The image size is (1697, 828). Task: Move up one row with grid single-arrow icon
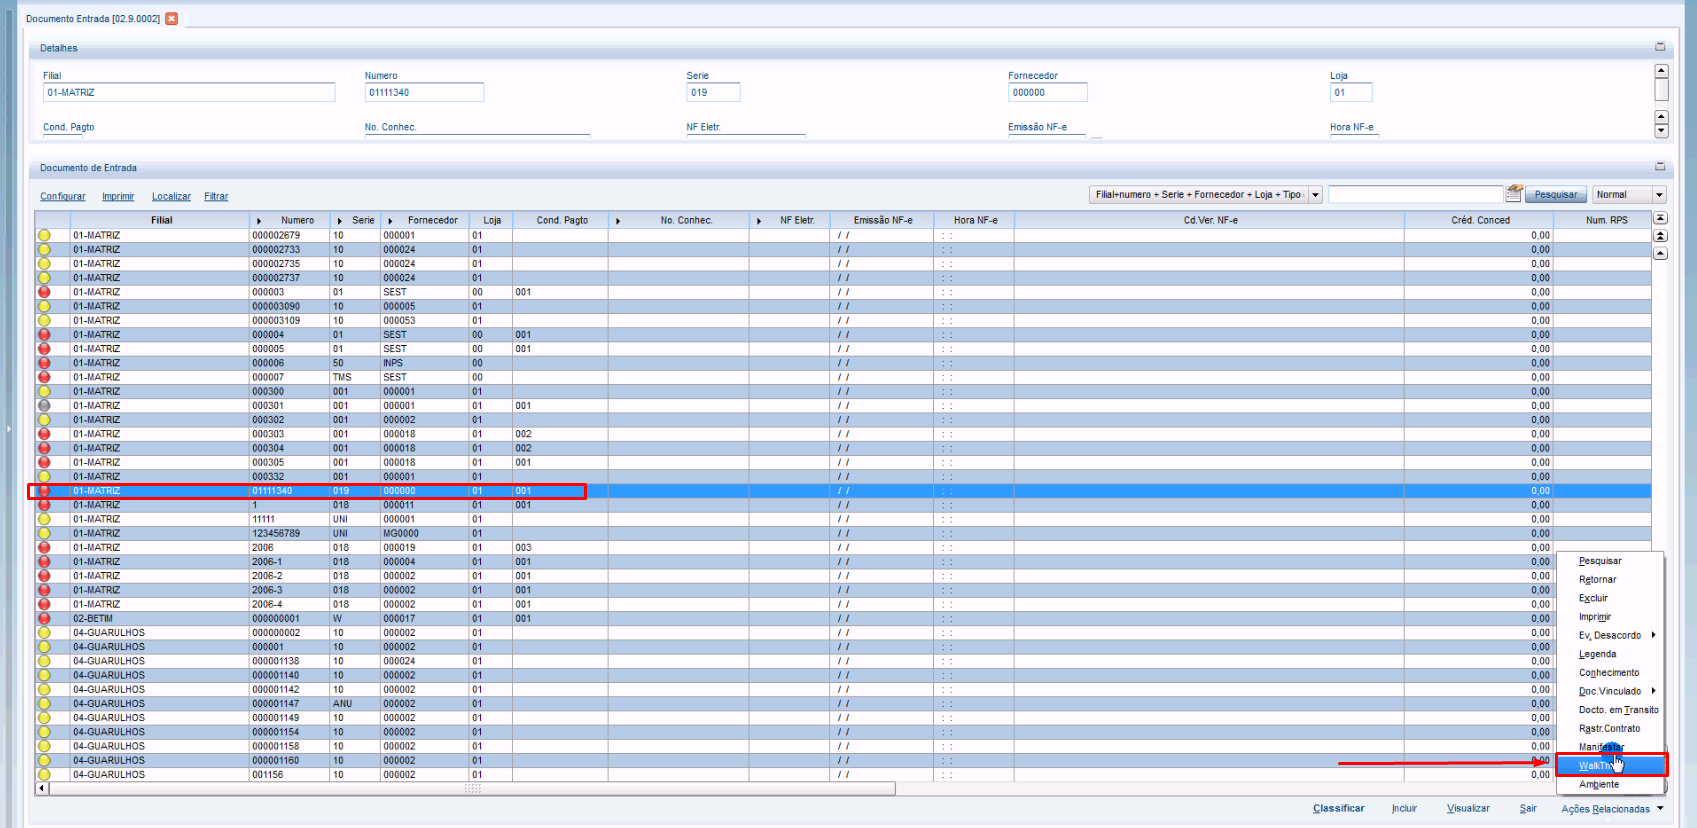coord(1660,254)
